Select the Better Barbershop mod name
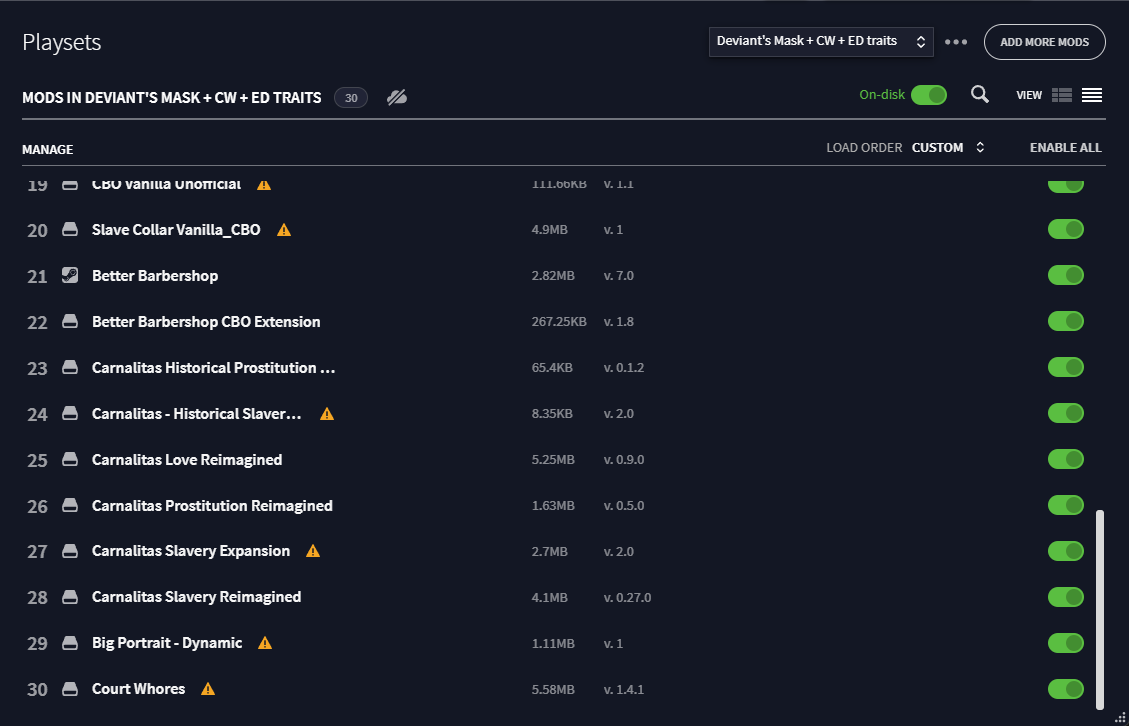 click(x=155, y=276)
